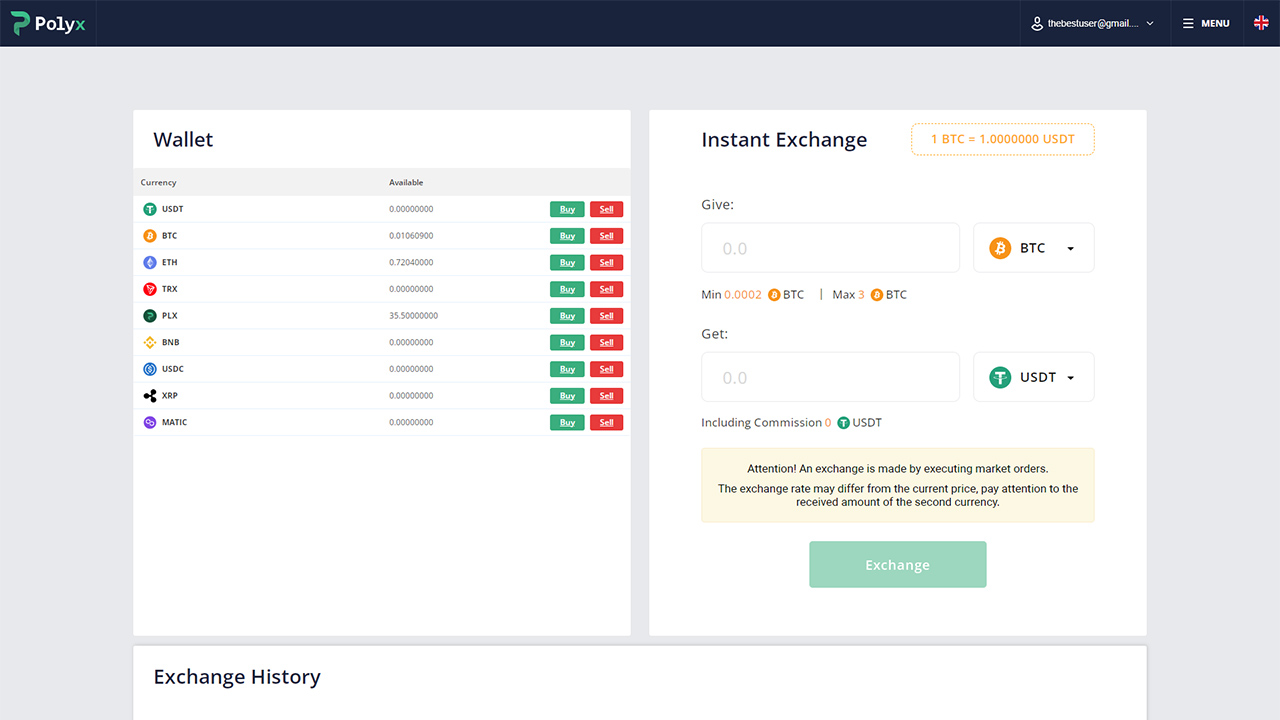The image size is (1280, 720).
Task: Click the Polyx logo
Action: click(48, 23)
